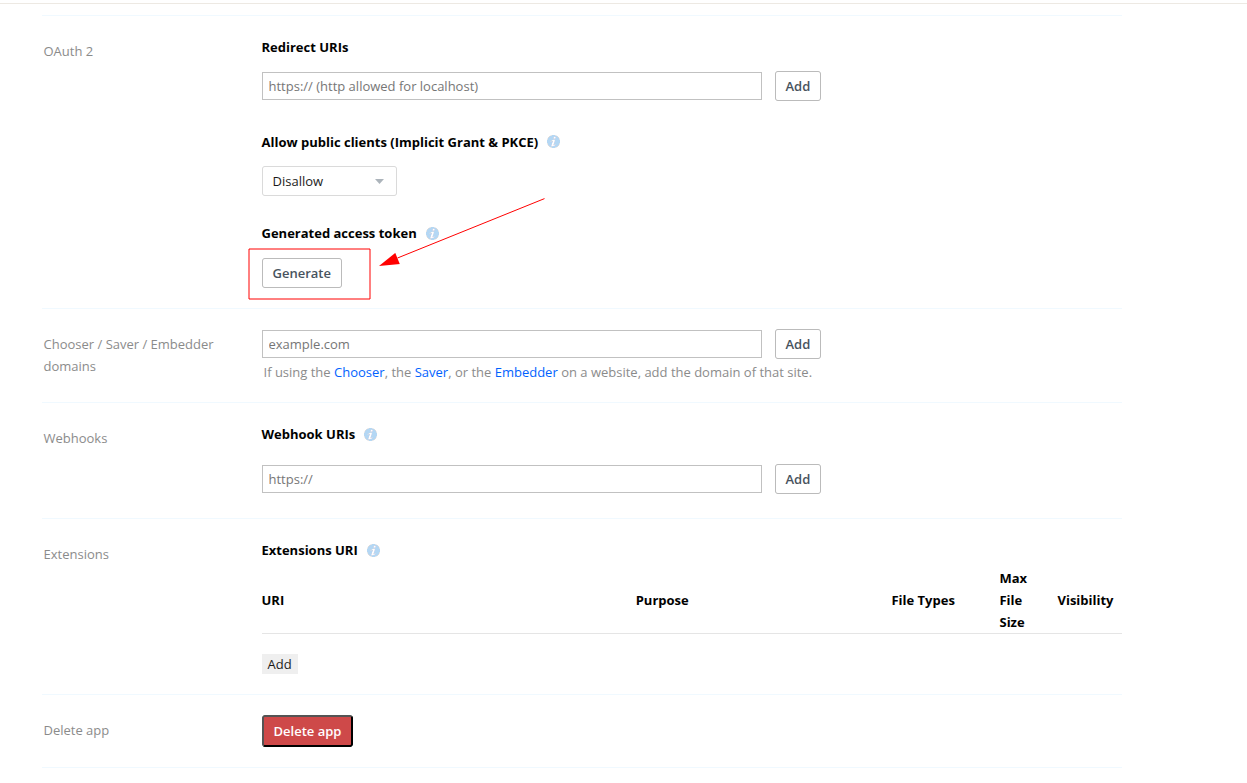This screenshot has width=1247, height=783.
Task: Click info icon next to Generated access token
Action: coord(432,233)
